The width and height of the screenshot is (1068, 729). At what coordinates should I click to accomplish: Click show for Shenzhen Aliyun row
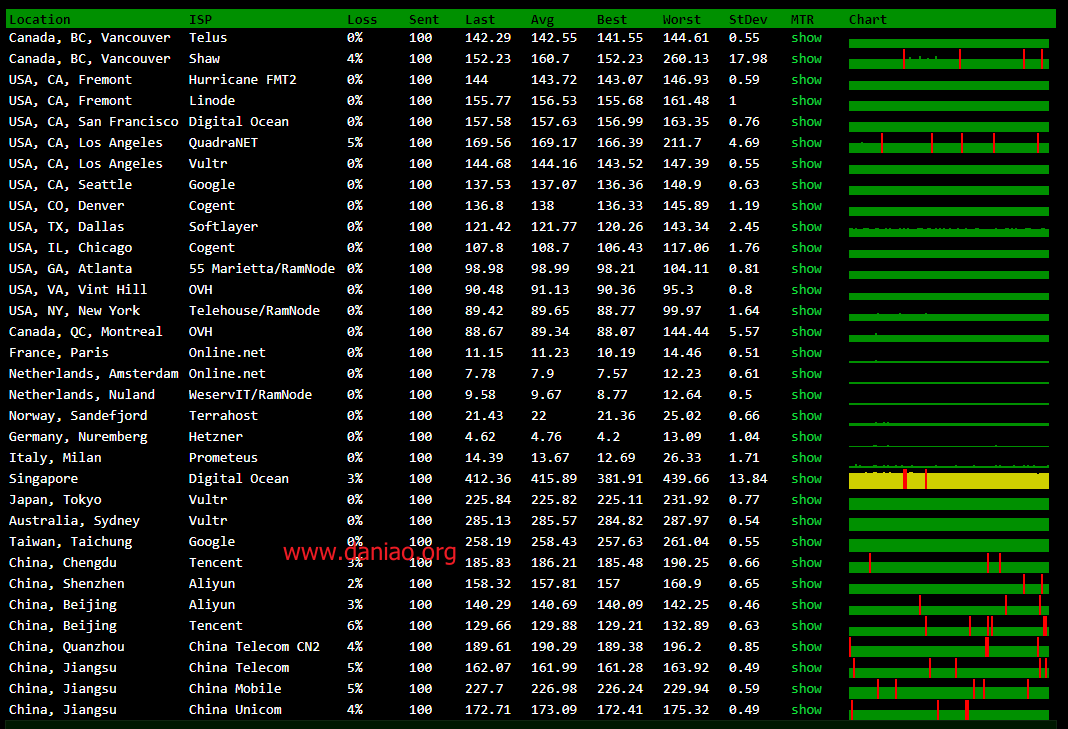806,584
